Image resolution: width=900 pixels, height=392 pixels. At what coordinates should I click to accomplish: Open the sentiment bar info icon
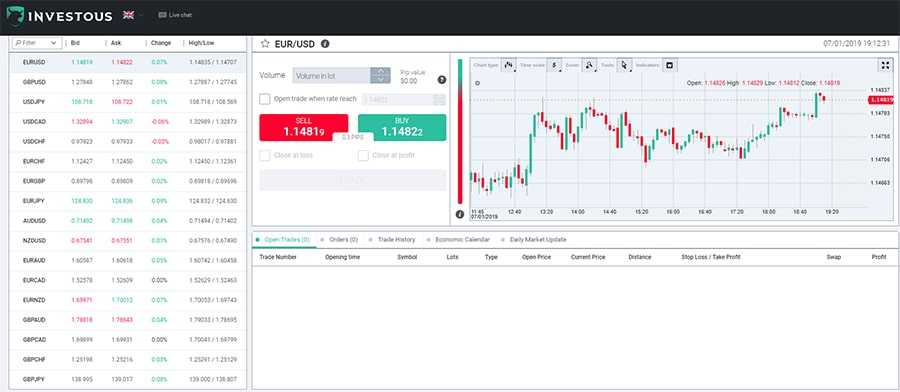coord(460,215)
